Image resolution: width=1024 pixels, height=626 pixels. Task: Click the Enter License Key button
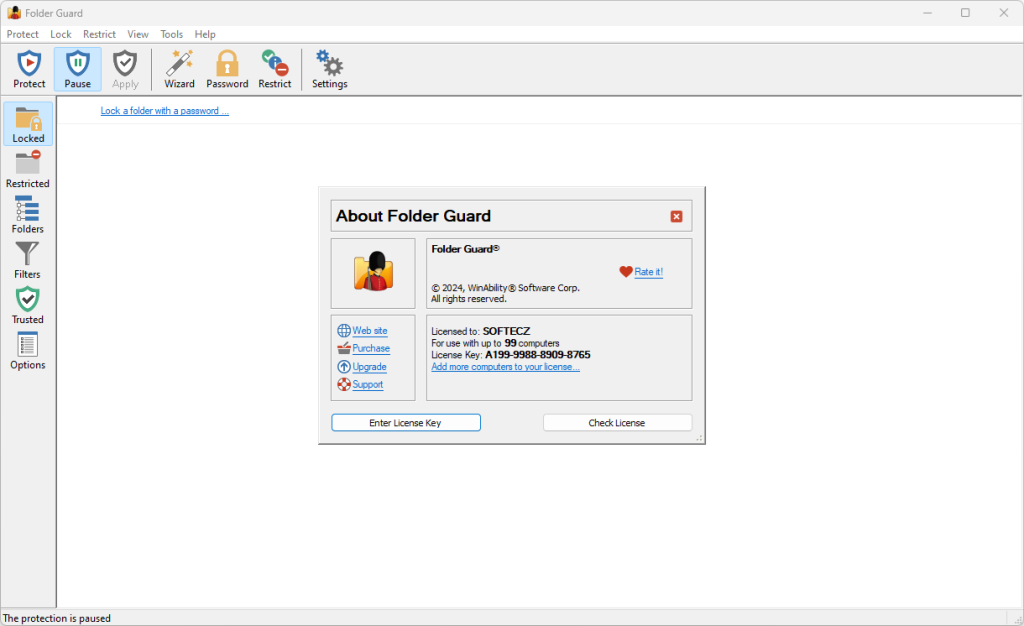(x=405, y=422)
